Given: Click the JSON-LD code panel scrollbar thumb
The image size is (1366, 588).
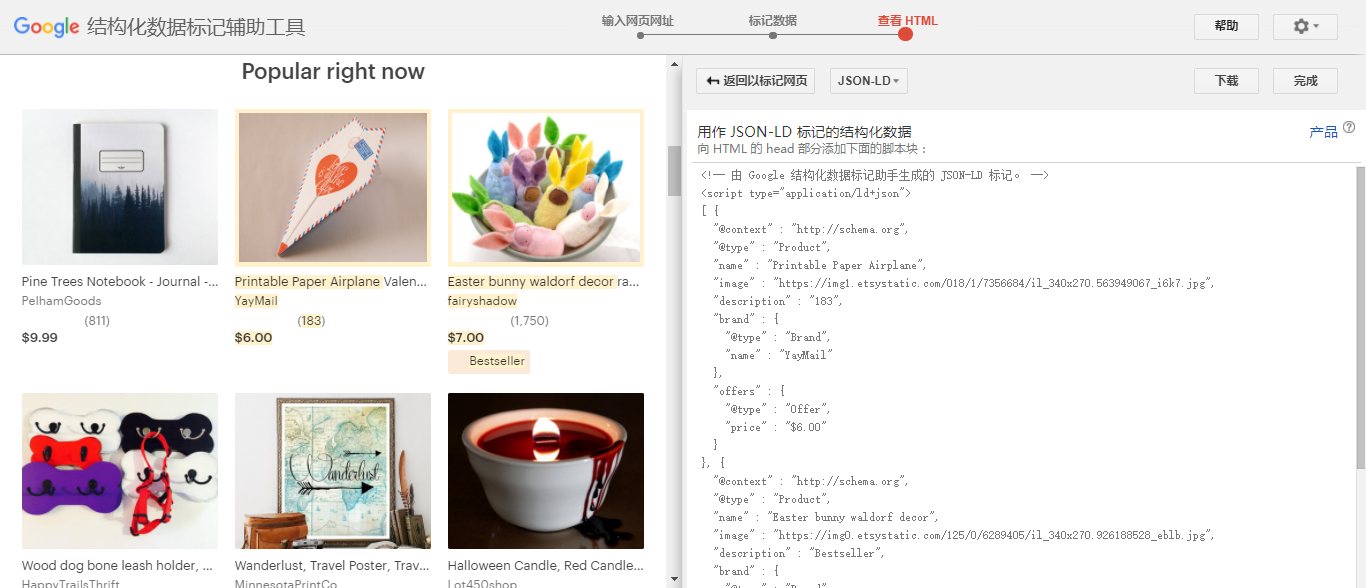Looking at the screenshot, I should tap(1360, 320).
